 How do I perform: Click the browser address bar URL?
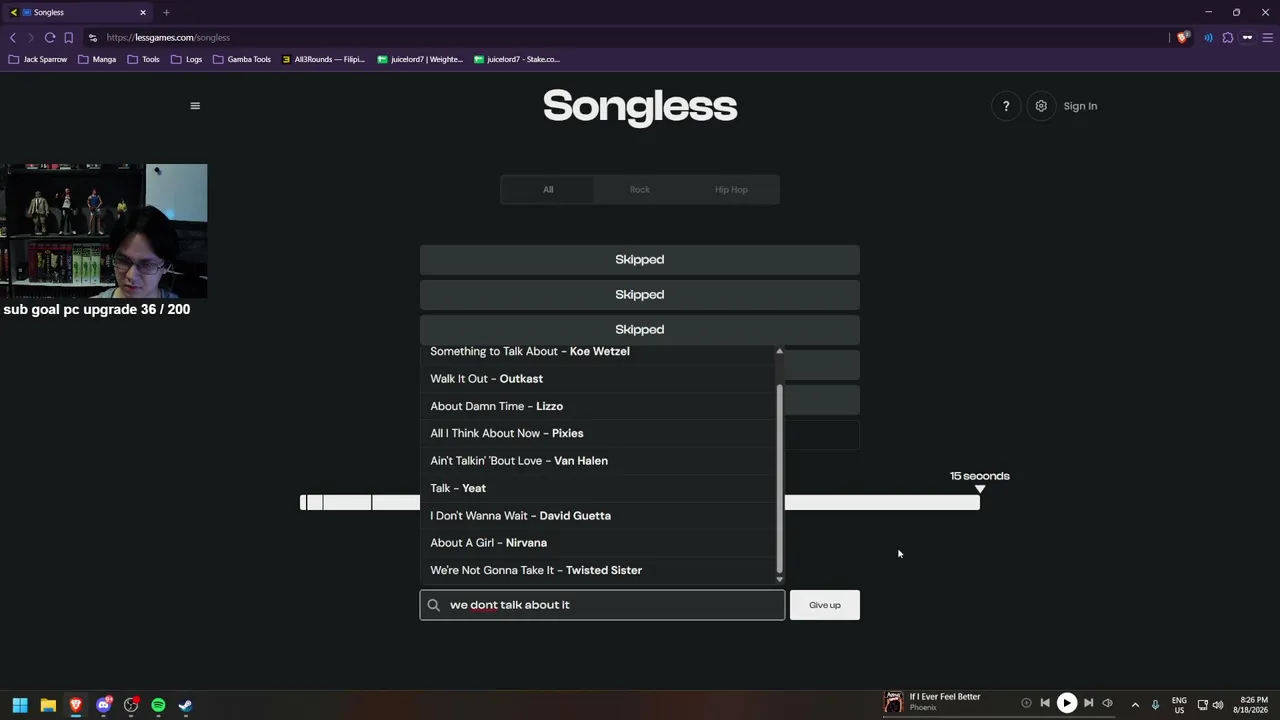168,38
